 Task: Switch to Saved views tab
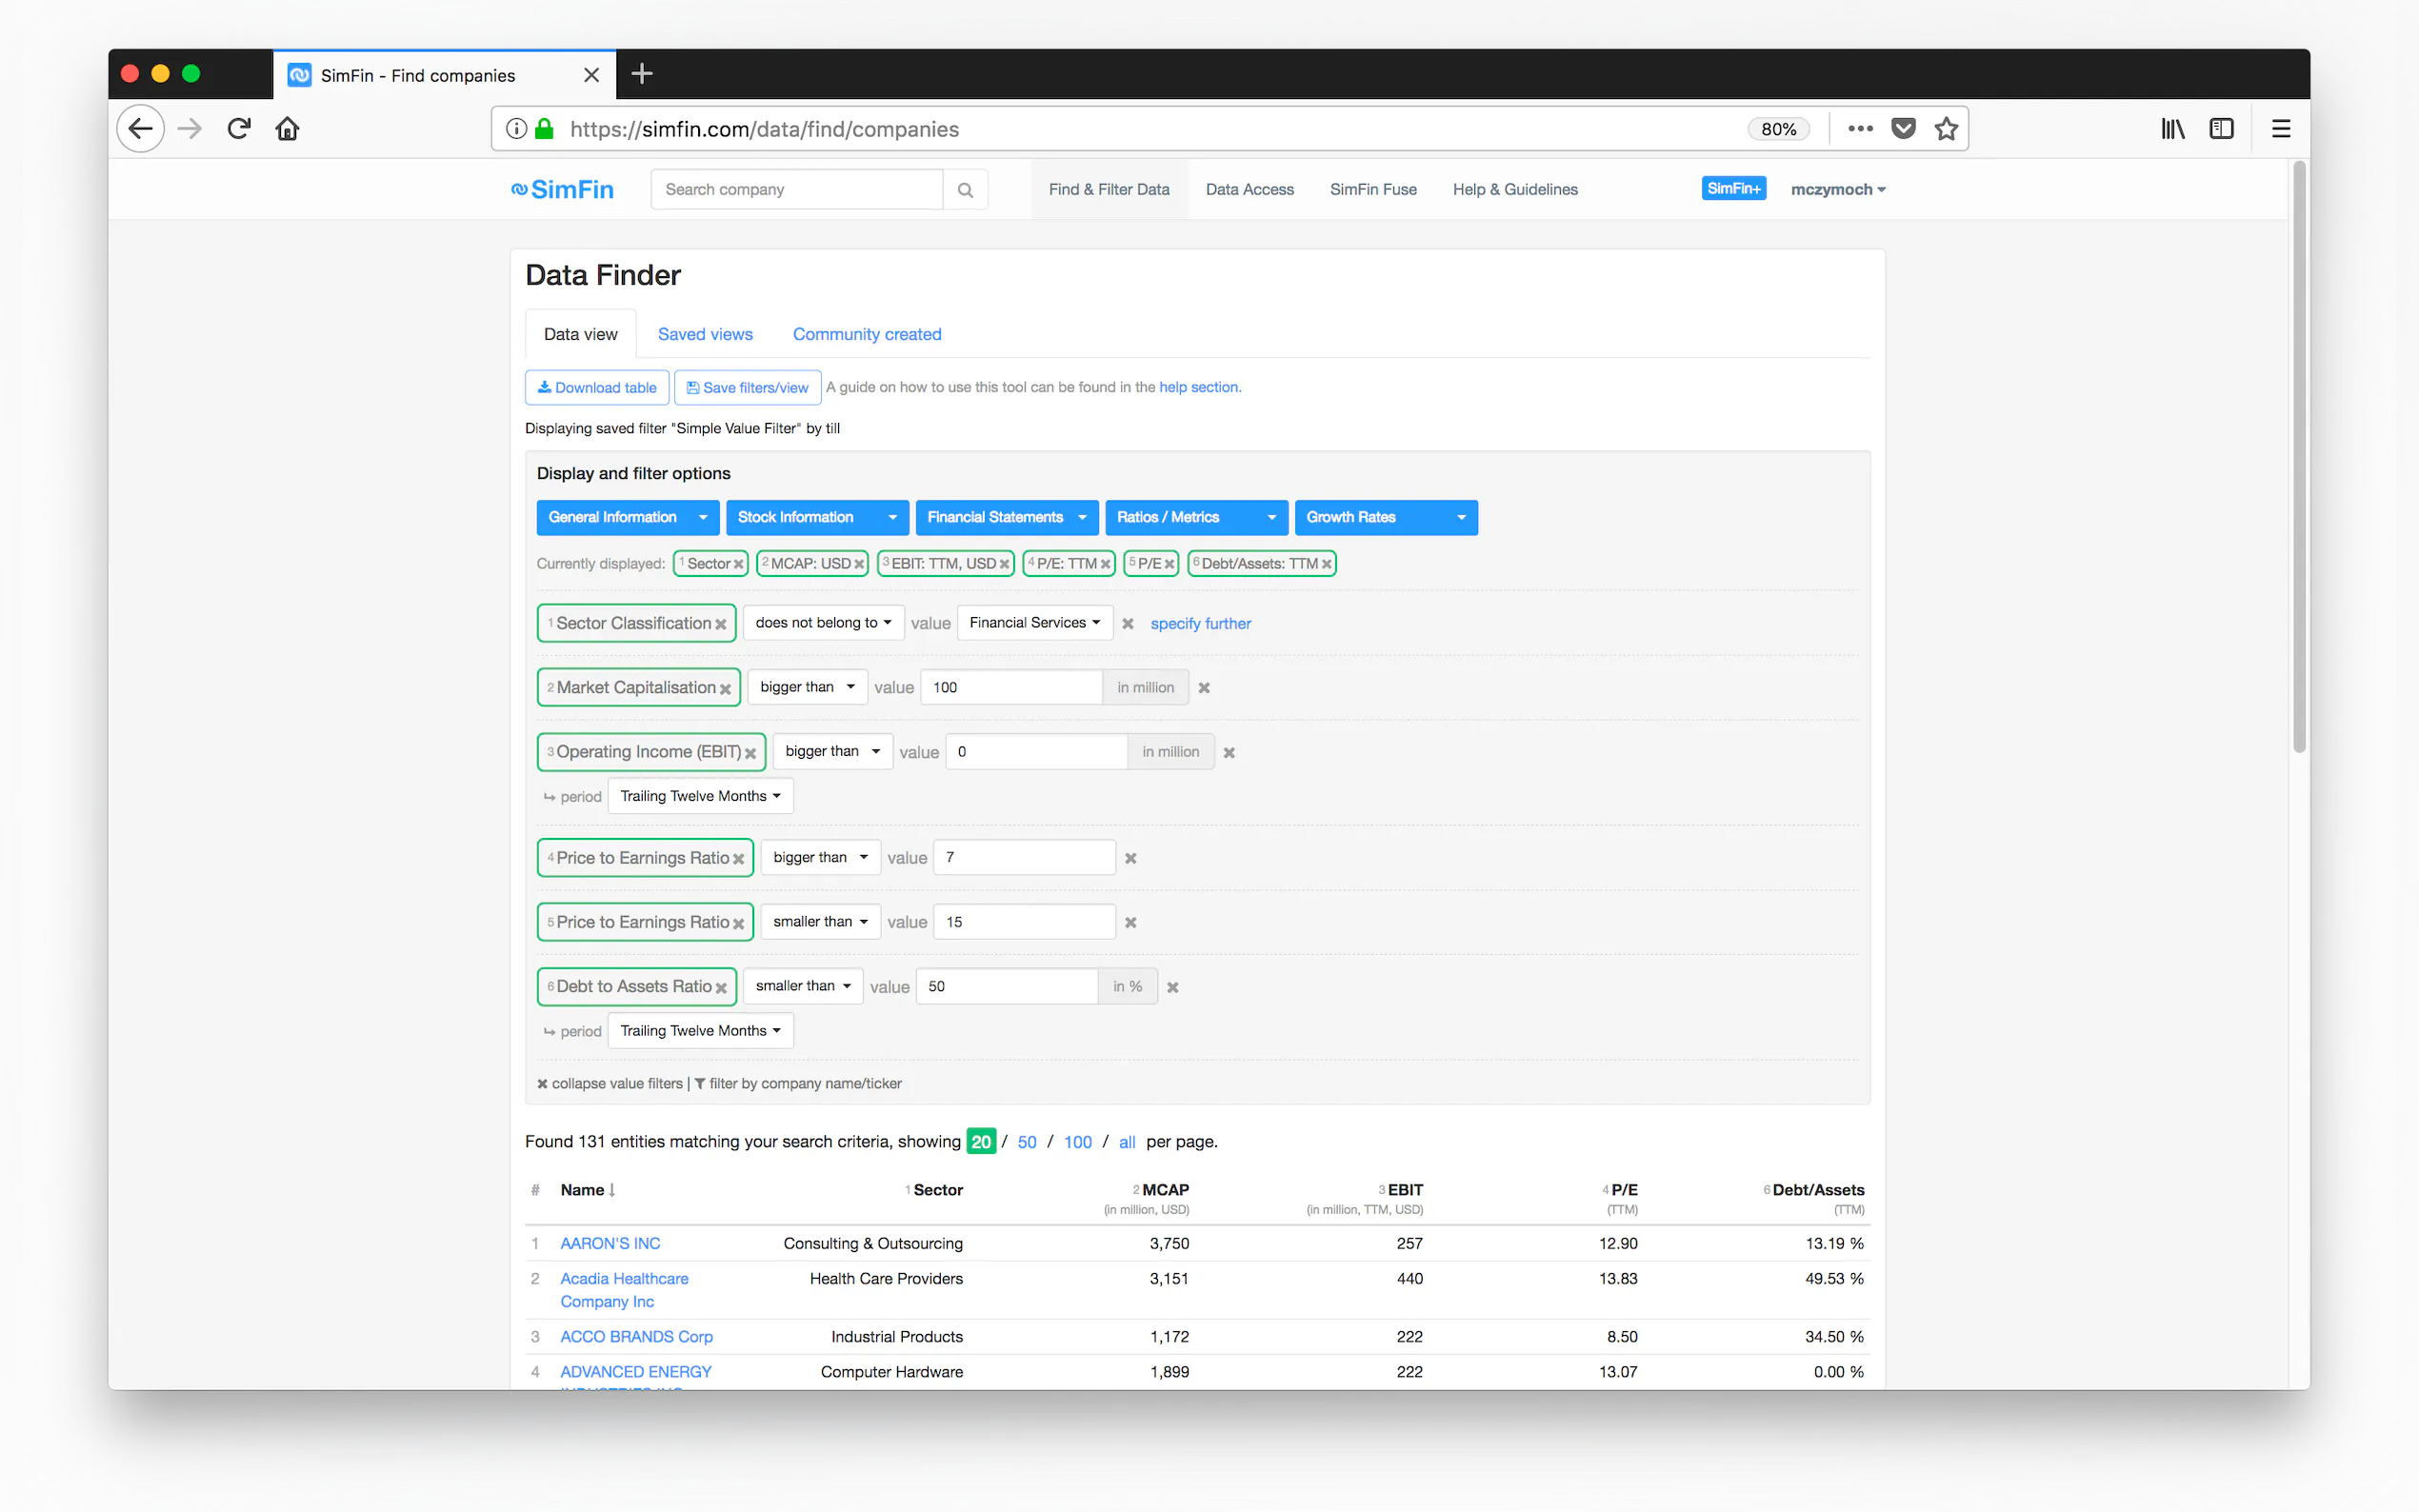point(705,334)
